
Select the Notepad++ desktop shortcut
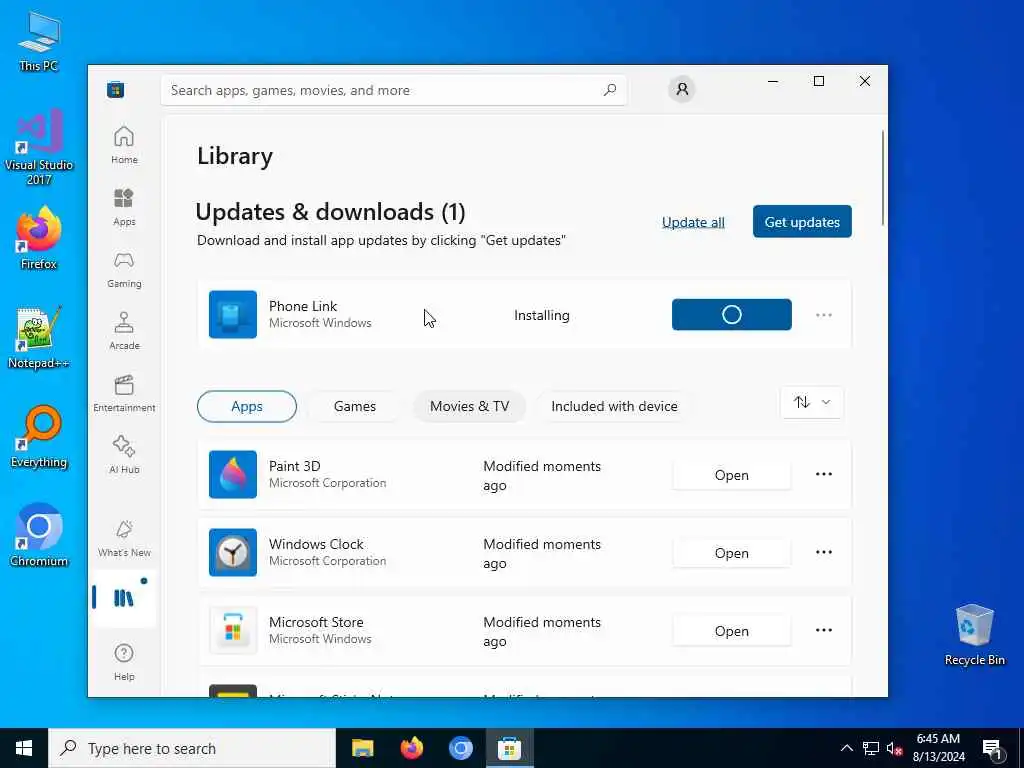pyautogui.click(x=39, y=337)
